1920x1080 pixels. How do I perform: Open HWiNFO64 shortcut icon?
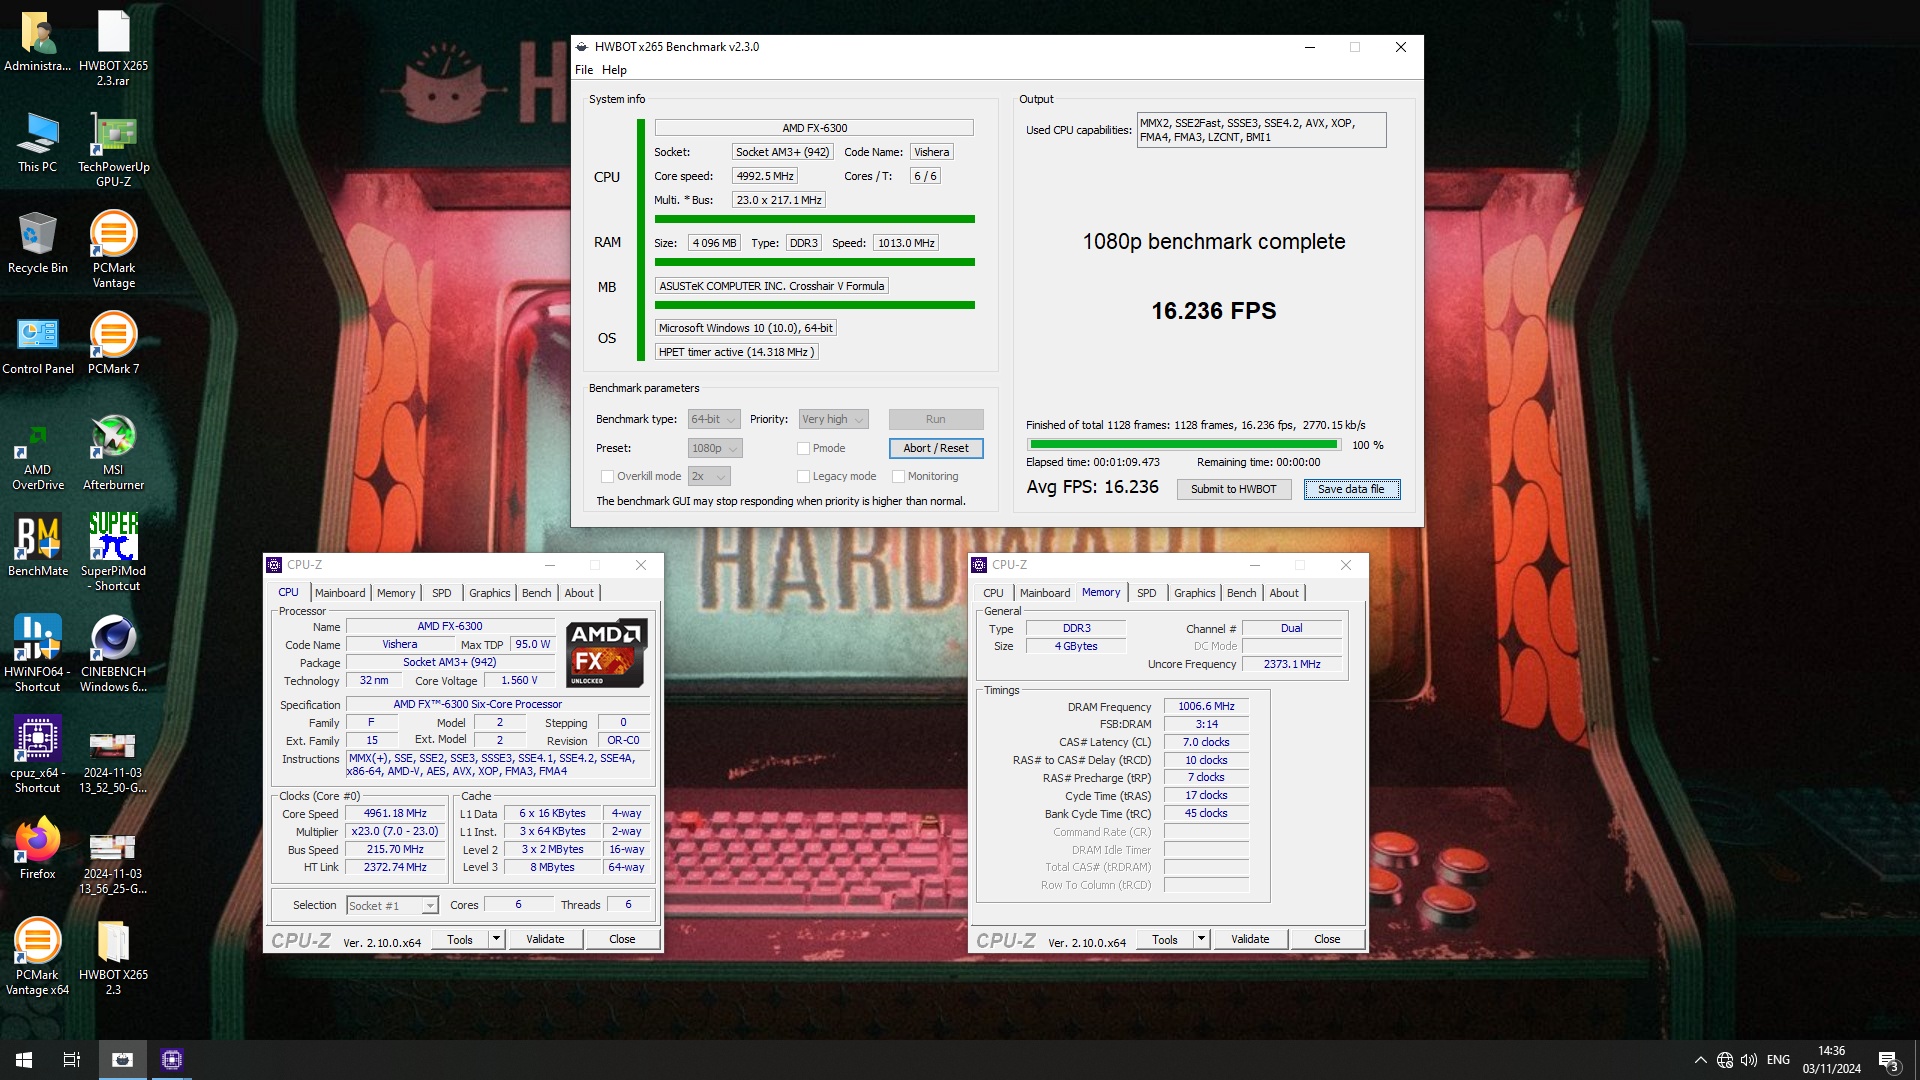point(38,654)
